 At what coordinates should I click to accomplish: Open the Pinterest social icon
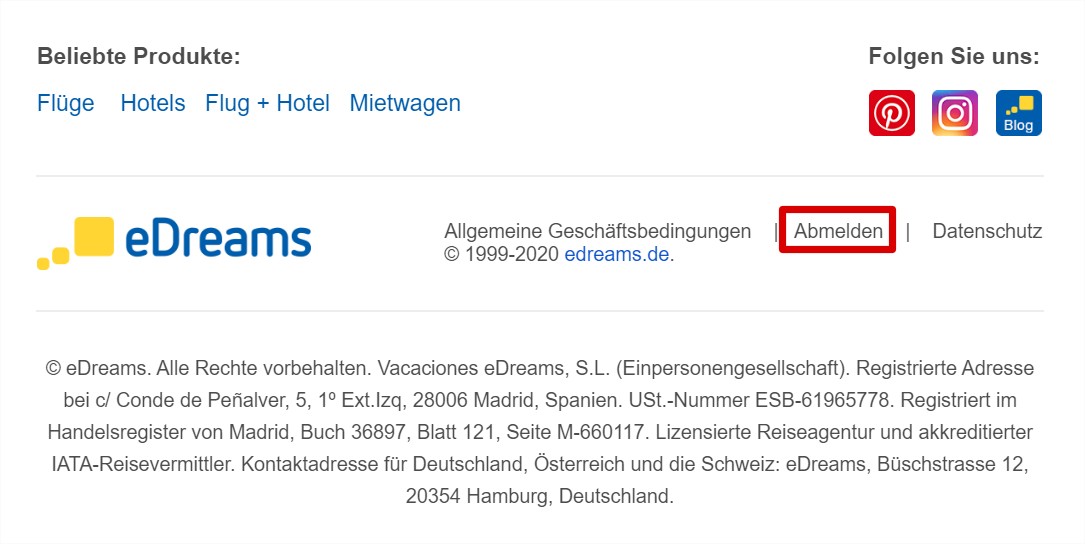(891, 113)
